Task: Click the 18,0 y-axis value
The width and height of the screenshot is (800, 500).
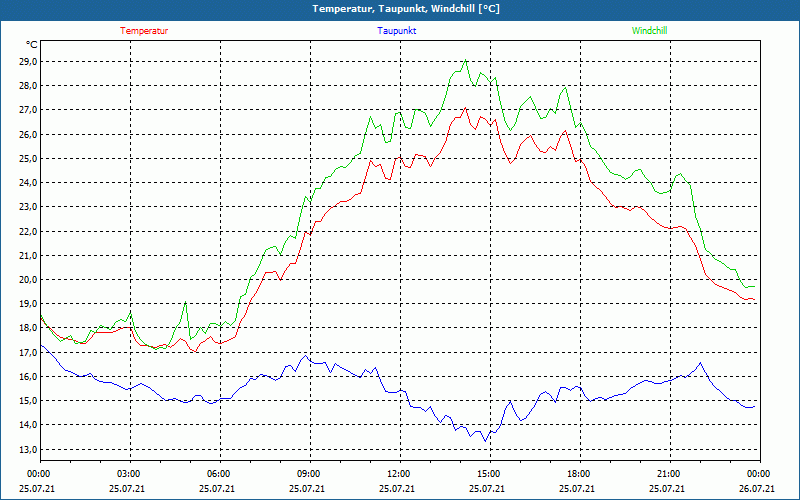Action: click(x=28, y=328)
